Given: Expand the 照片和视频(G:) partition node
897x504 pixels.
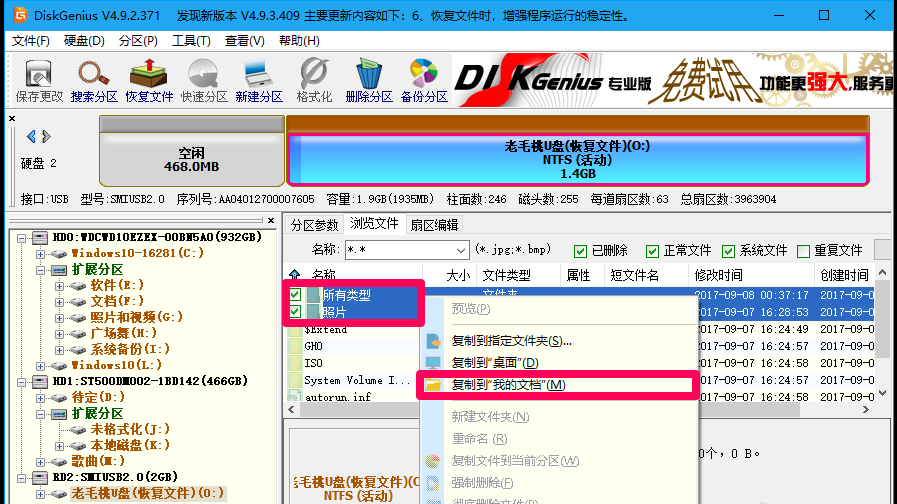Looking at the screenshot, I should tap(59, 318).
